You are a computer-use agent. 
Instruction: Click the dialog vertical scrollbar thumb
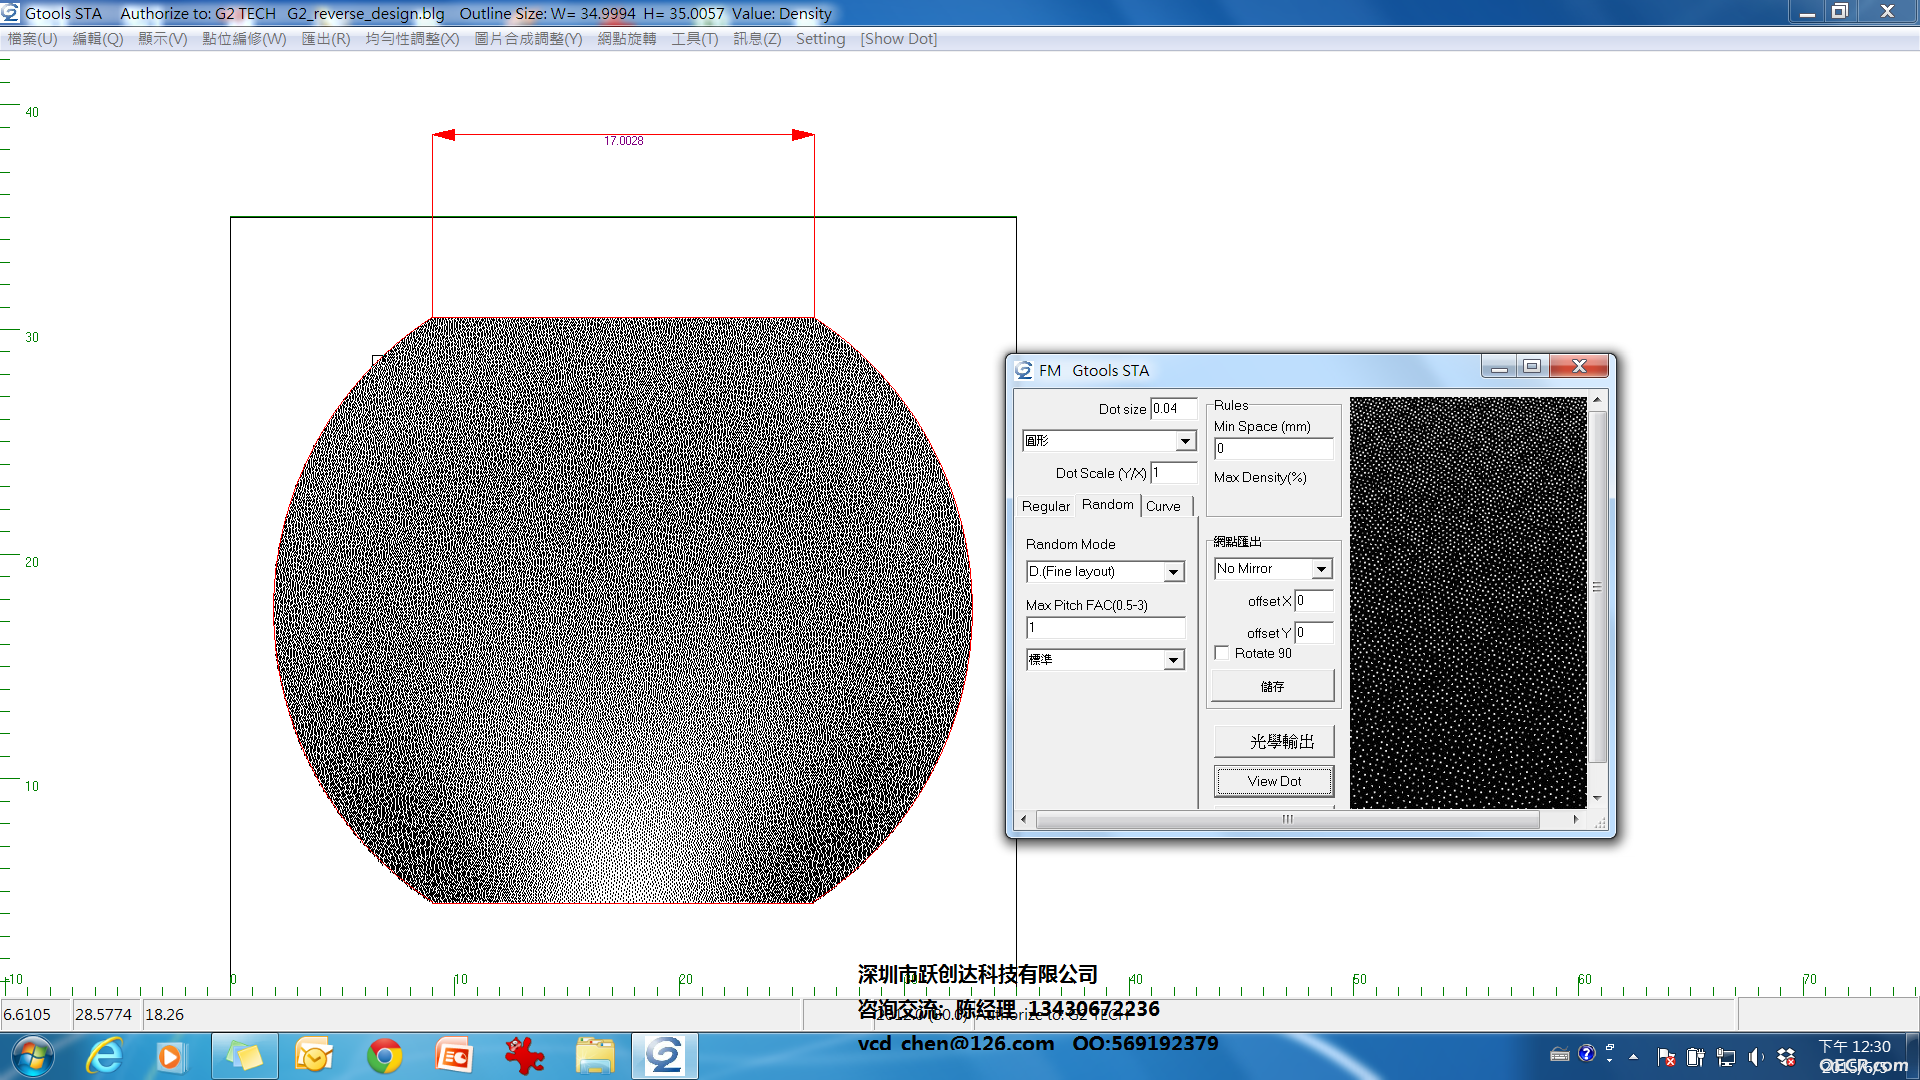(1597, 587)
